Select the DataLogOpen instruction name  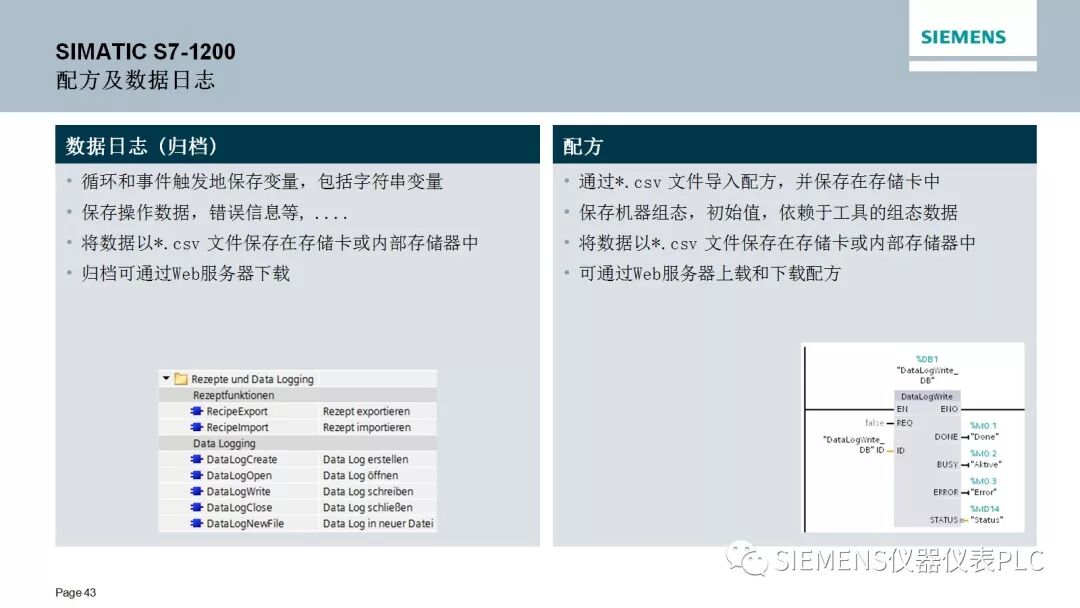239,475
